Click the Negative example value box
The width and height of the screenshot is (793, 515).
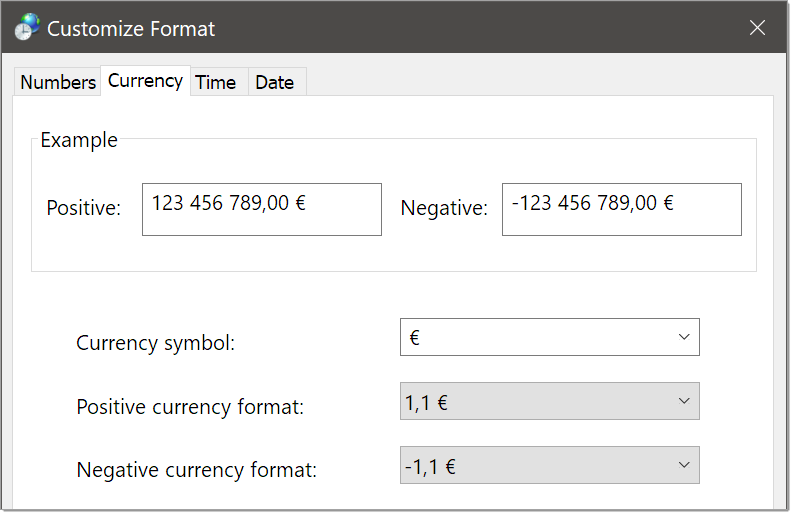pos(622,209)
